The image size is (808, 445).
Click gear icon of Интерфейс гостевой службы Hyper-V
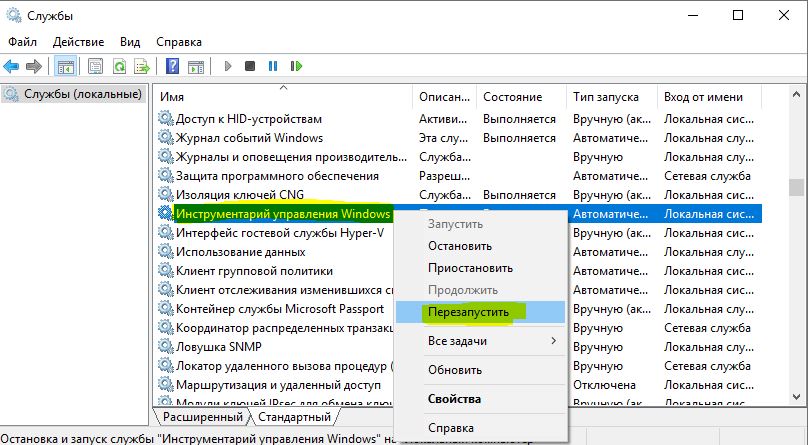click(x=165, y=232)
